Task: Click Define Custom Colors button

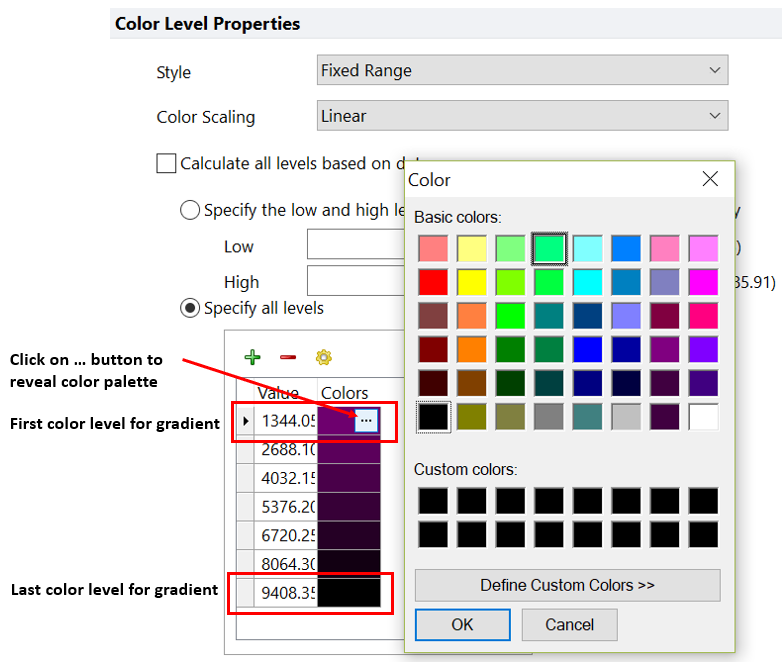Action: (567, 585)
